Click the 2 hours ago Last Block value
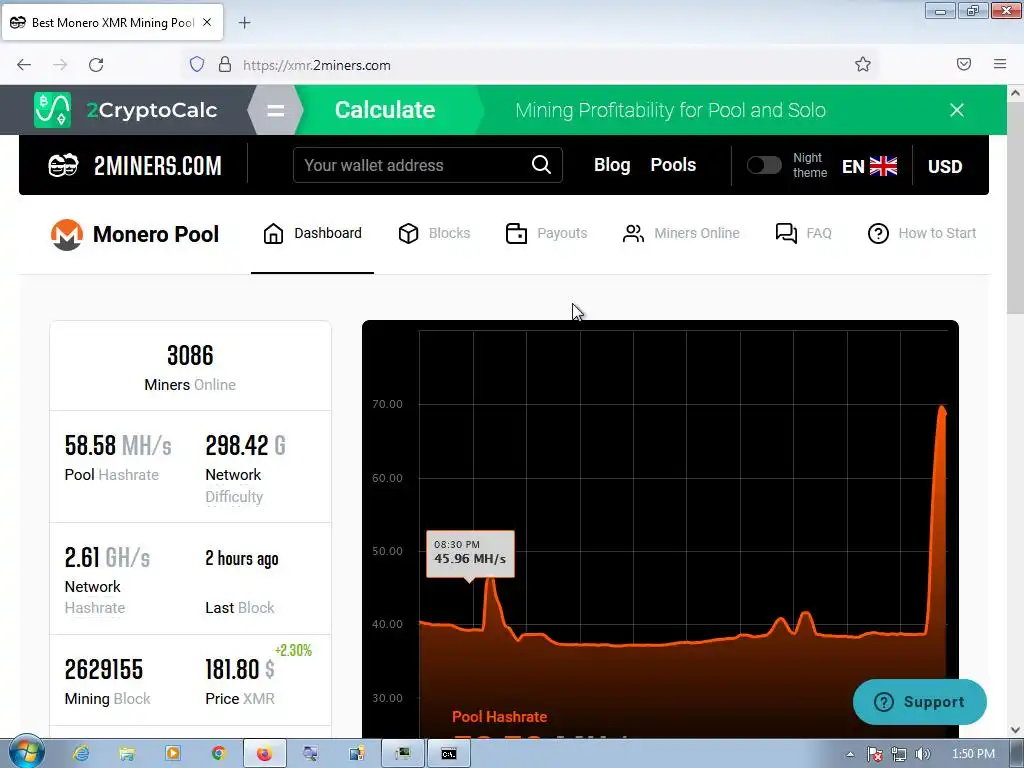The width and height of the screenshot is (1024, 768). 242,558
